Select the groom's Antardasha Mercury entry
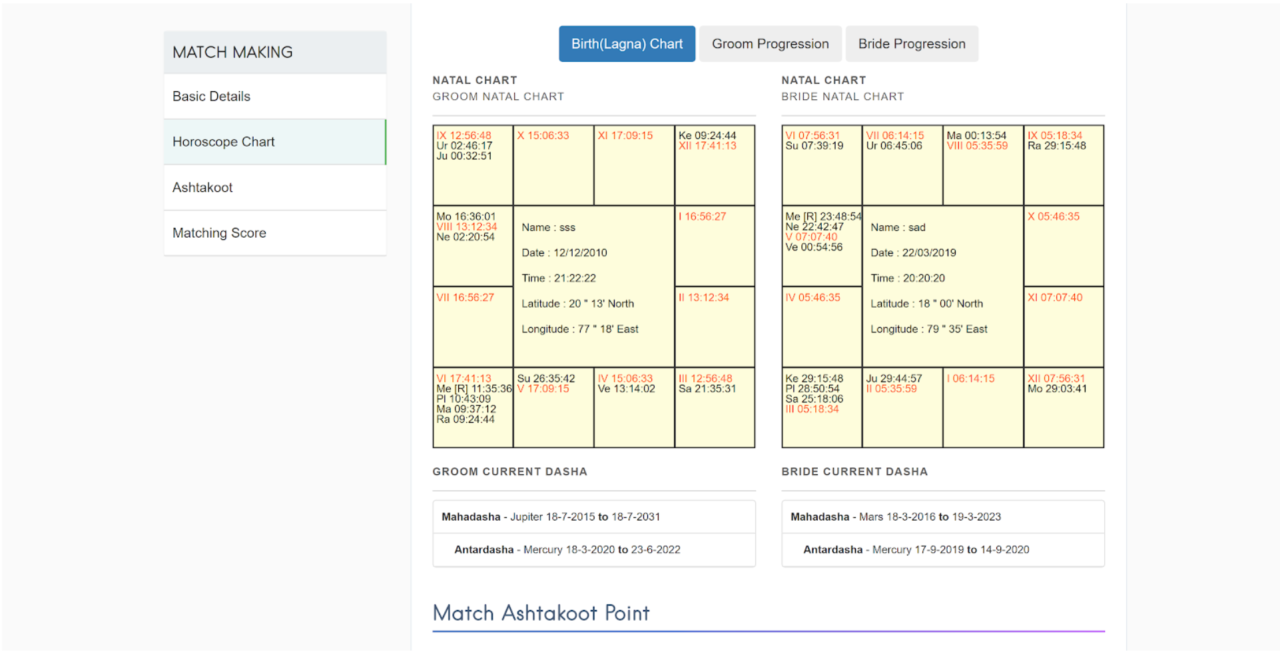Image resolution: width=1280 pixels, height=660 pixels. [594, 549]
